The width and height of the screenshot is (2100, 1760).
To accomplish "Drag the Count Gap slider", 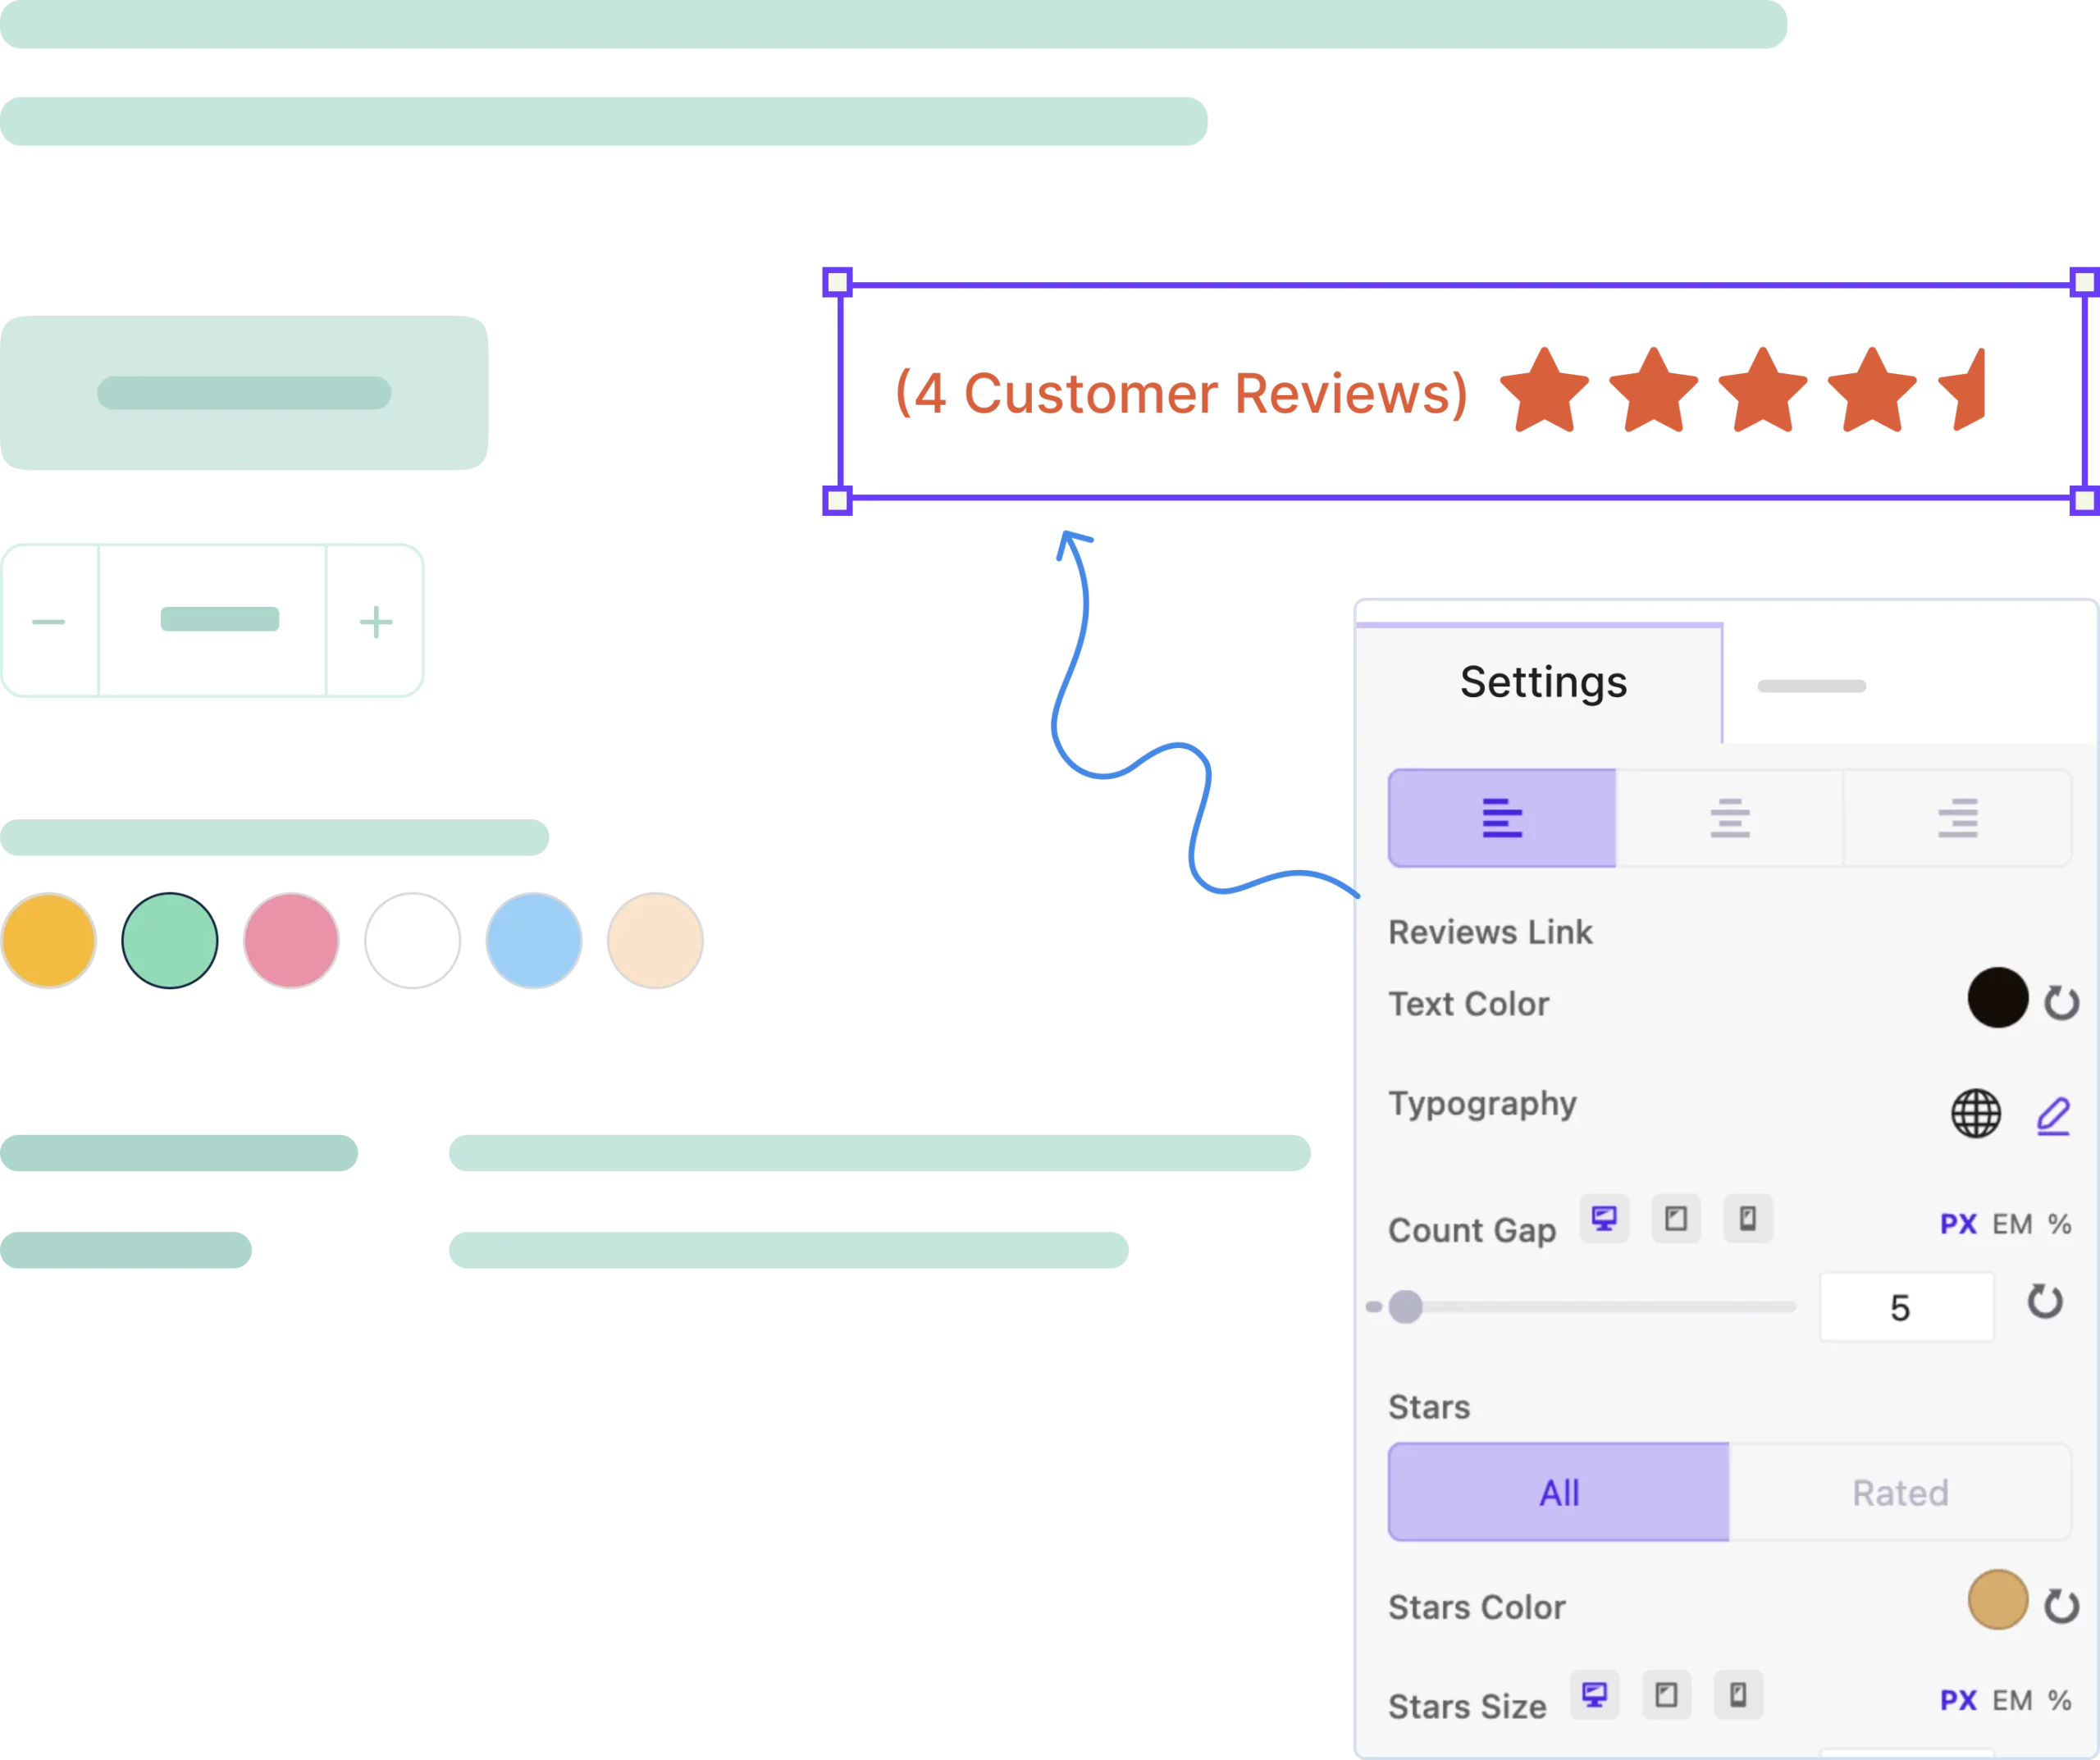I will point(1408,1306).
